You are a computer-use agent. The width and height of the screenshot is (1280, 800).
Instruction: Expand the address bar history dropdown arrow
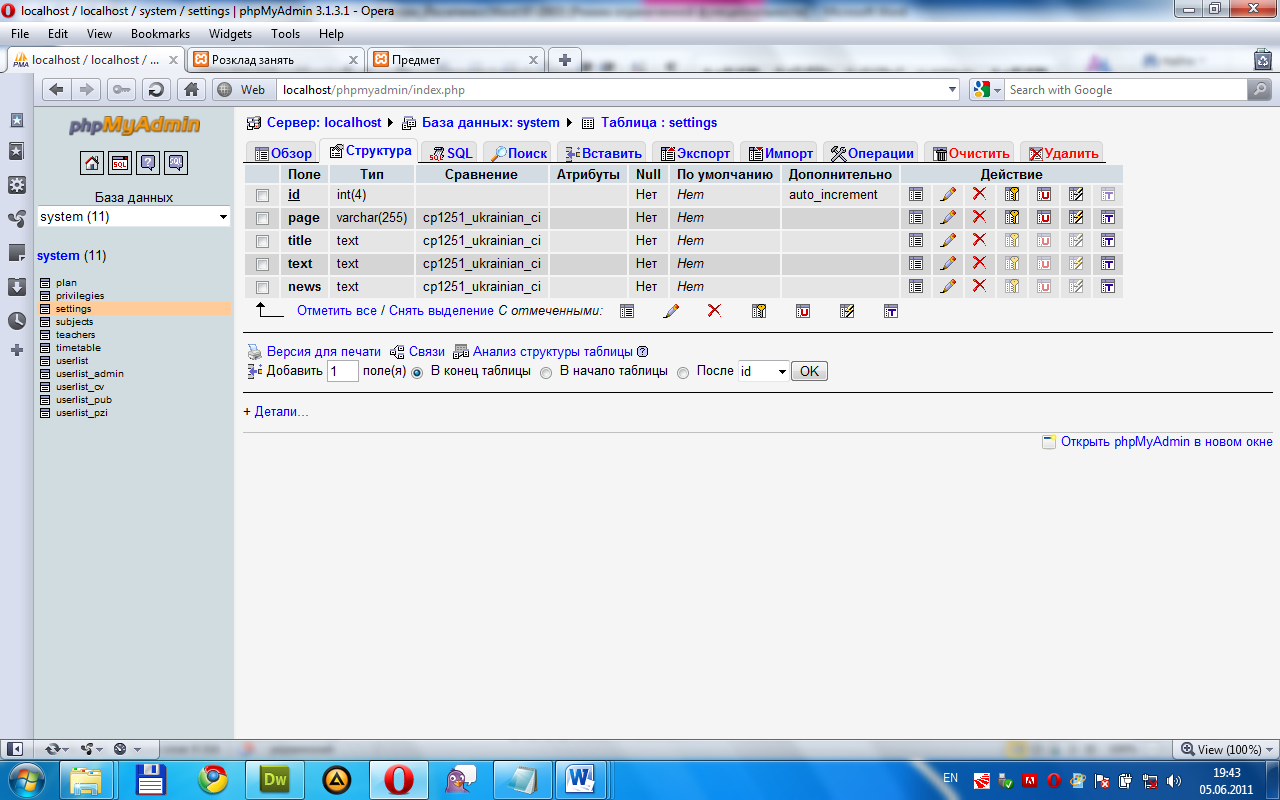pos(952,90)
